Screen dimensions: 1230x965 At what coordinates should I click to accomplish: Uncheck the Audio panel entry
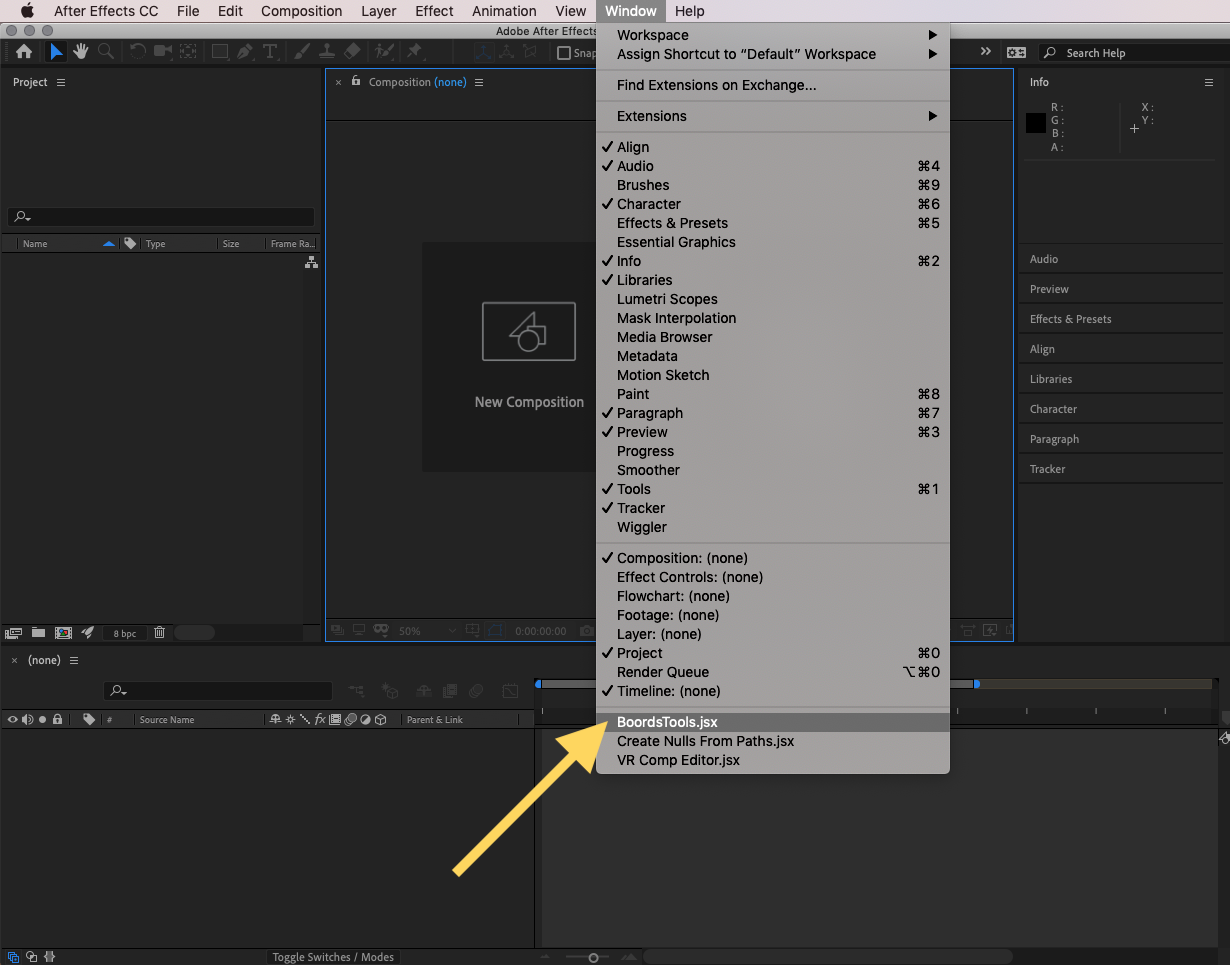click(772, 166)
